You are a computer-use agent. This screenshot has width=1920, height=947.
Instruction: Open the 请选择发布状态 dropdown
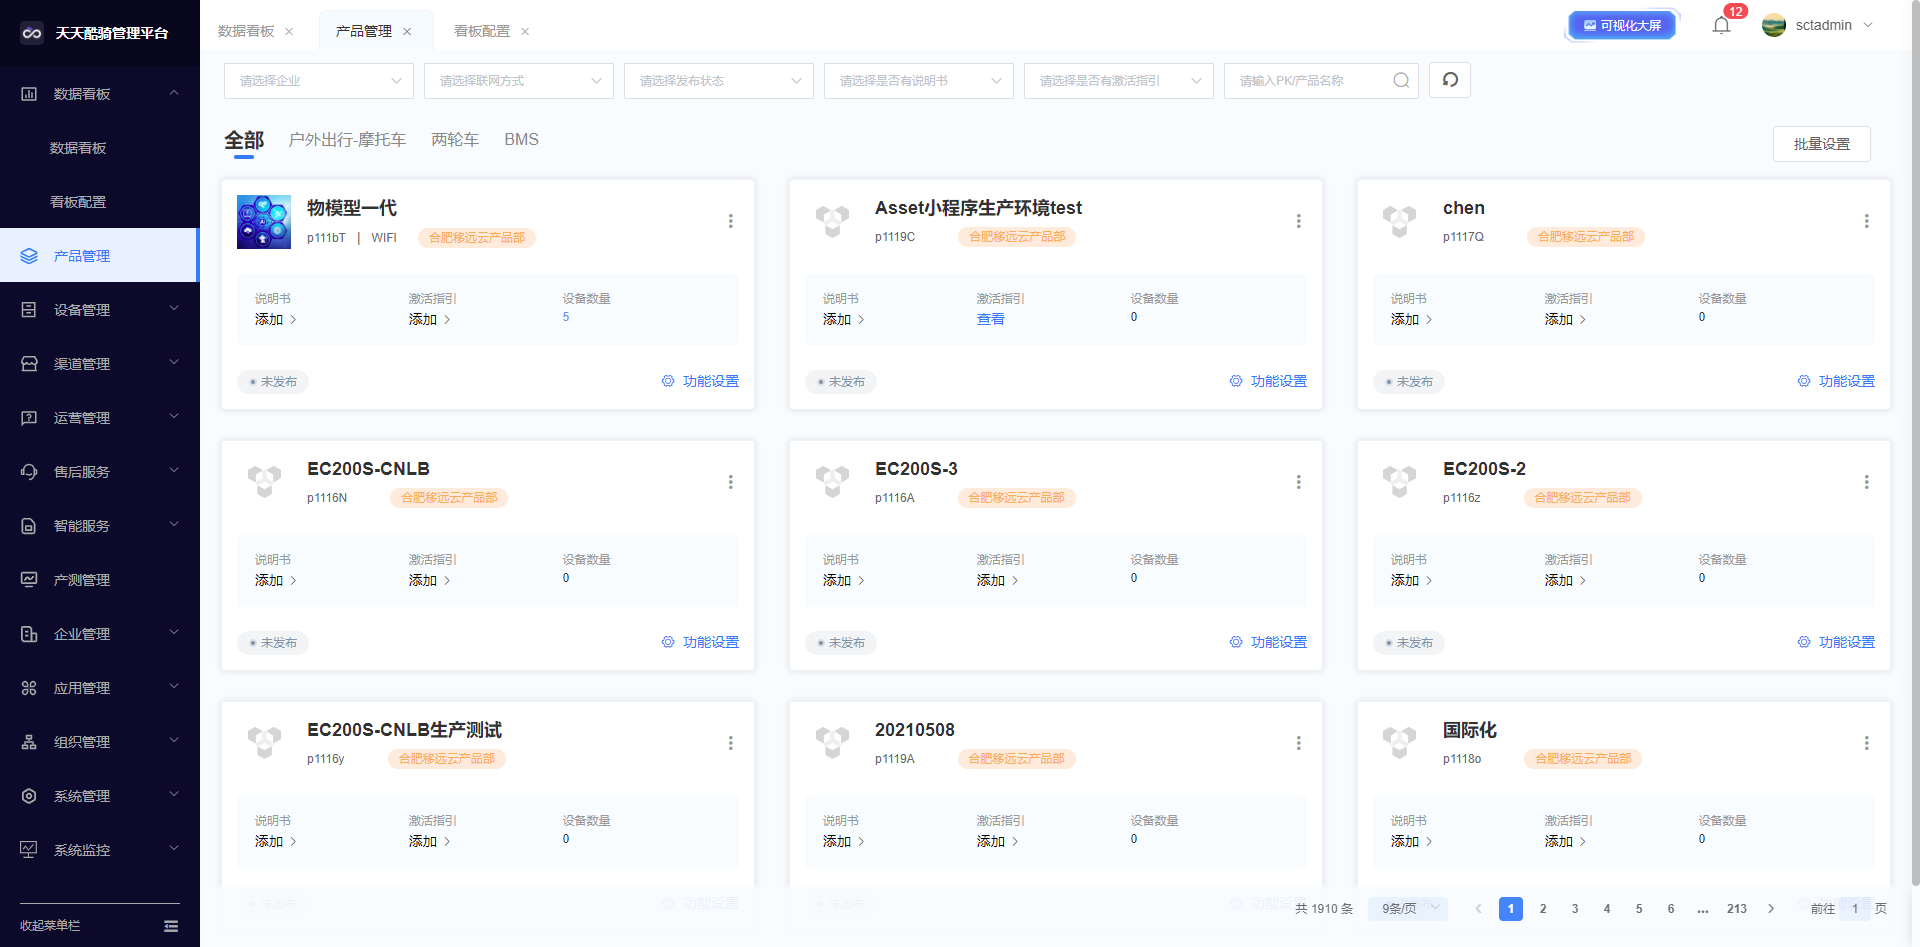(x=718, y=81)
